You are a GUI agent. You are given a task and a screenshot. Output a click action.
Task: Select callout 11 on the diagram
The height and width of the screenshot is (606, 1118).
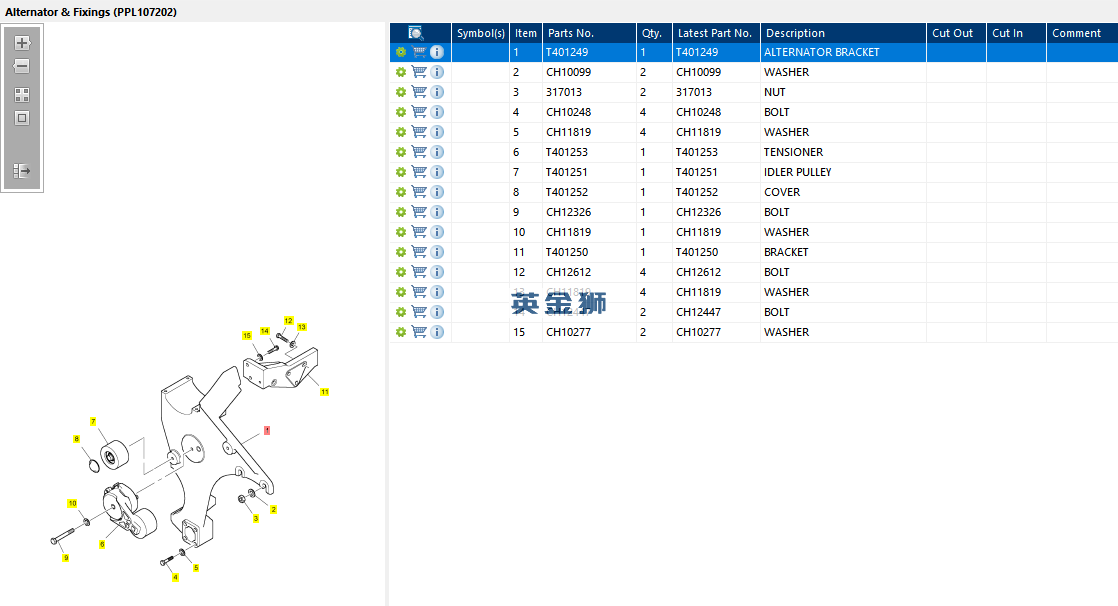pos(324,392)
